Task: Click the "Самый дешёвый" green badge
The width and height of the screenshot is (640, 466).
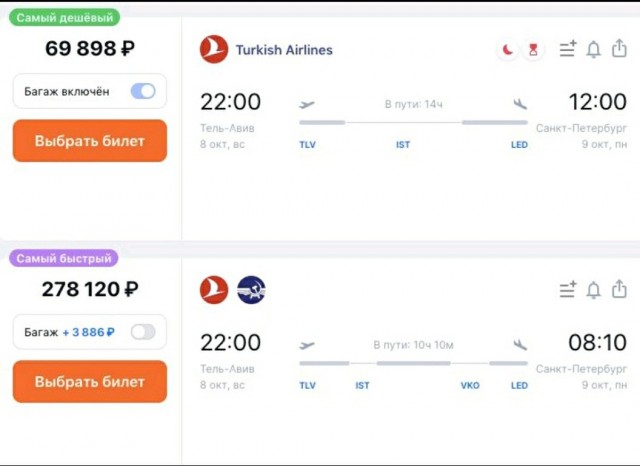Action: pos(67,17)
